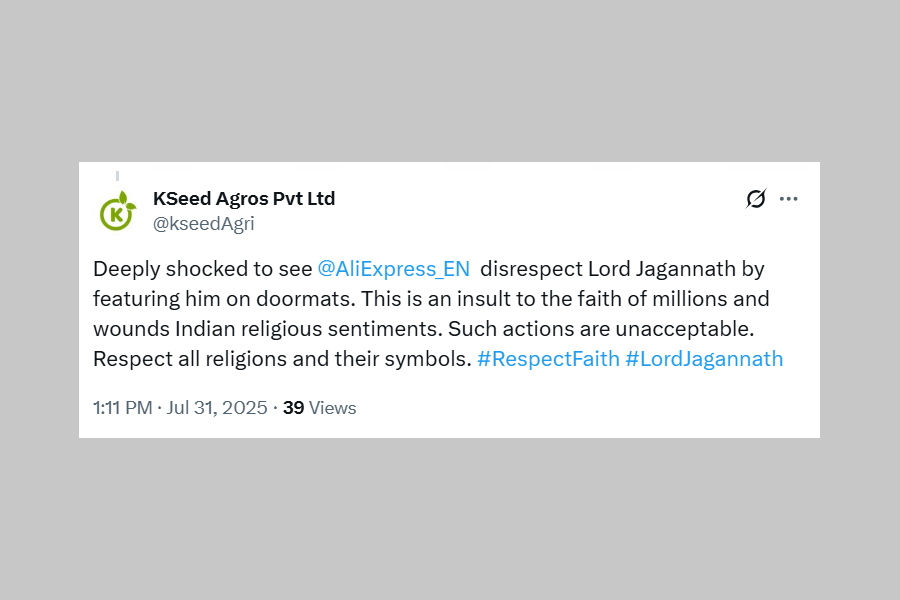
Task: Click the Jul 31, 2025 date
Action: click(217, 408)
